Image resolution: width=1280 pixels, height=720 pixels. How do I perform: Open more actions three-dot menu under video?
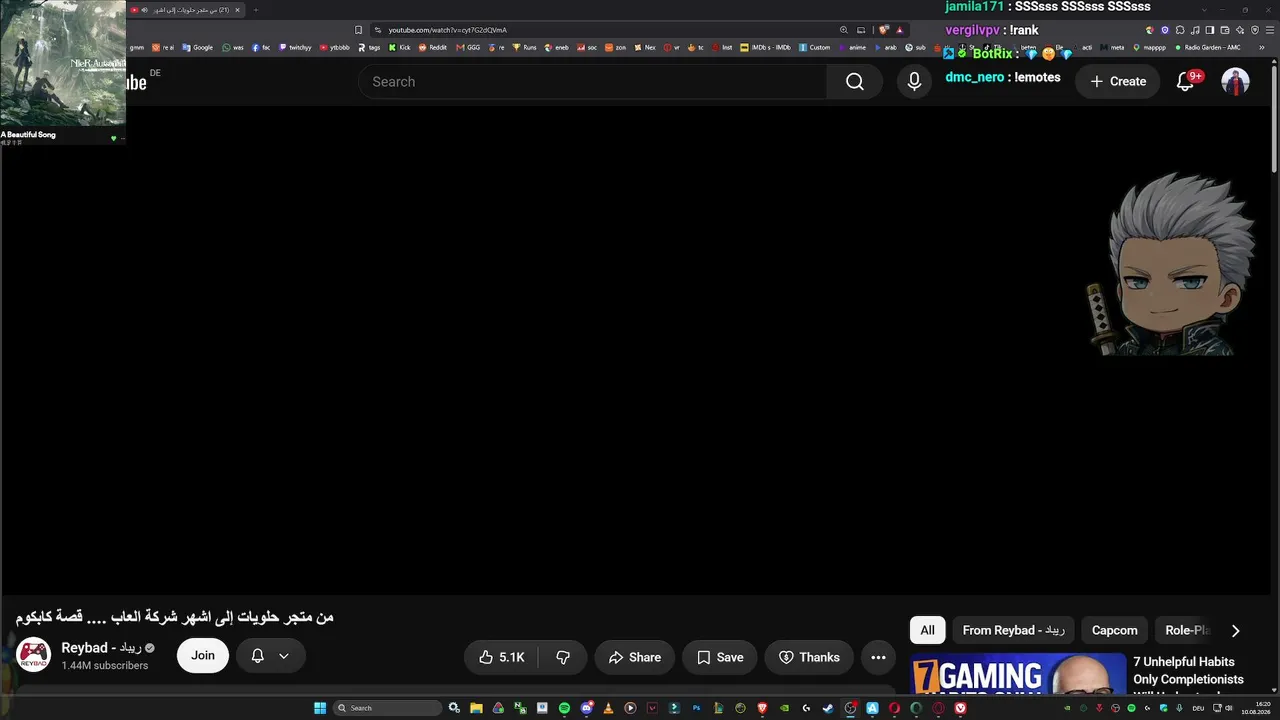coord(878,657)
